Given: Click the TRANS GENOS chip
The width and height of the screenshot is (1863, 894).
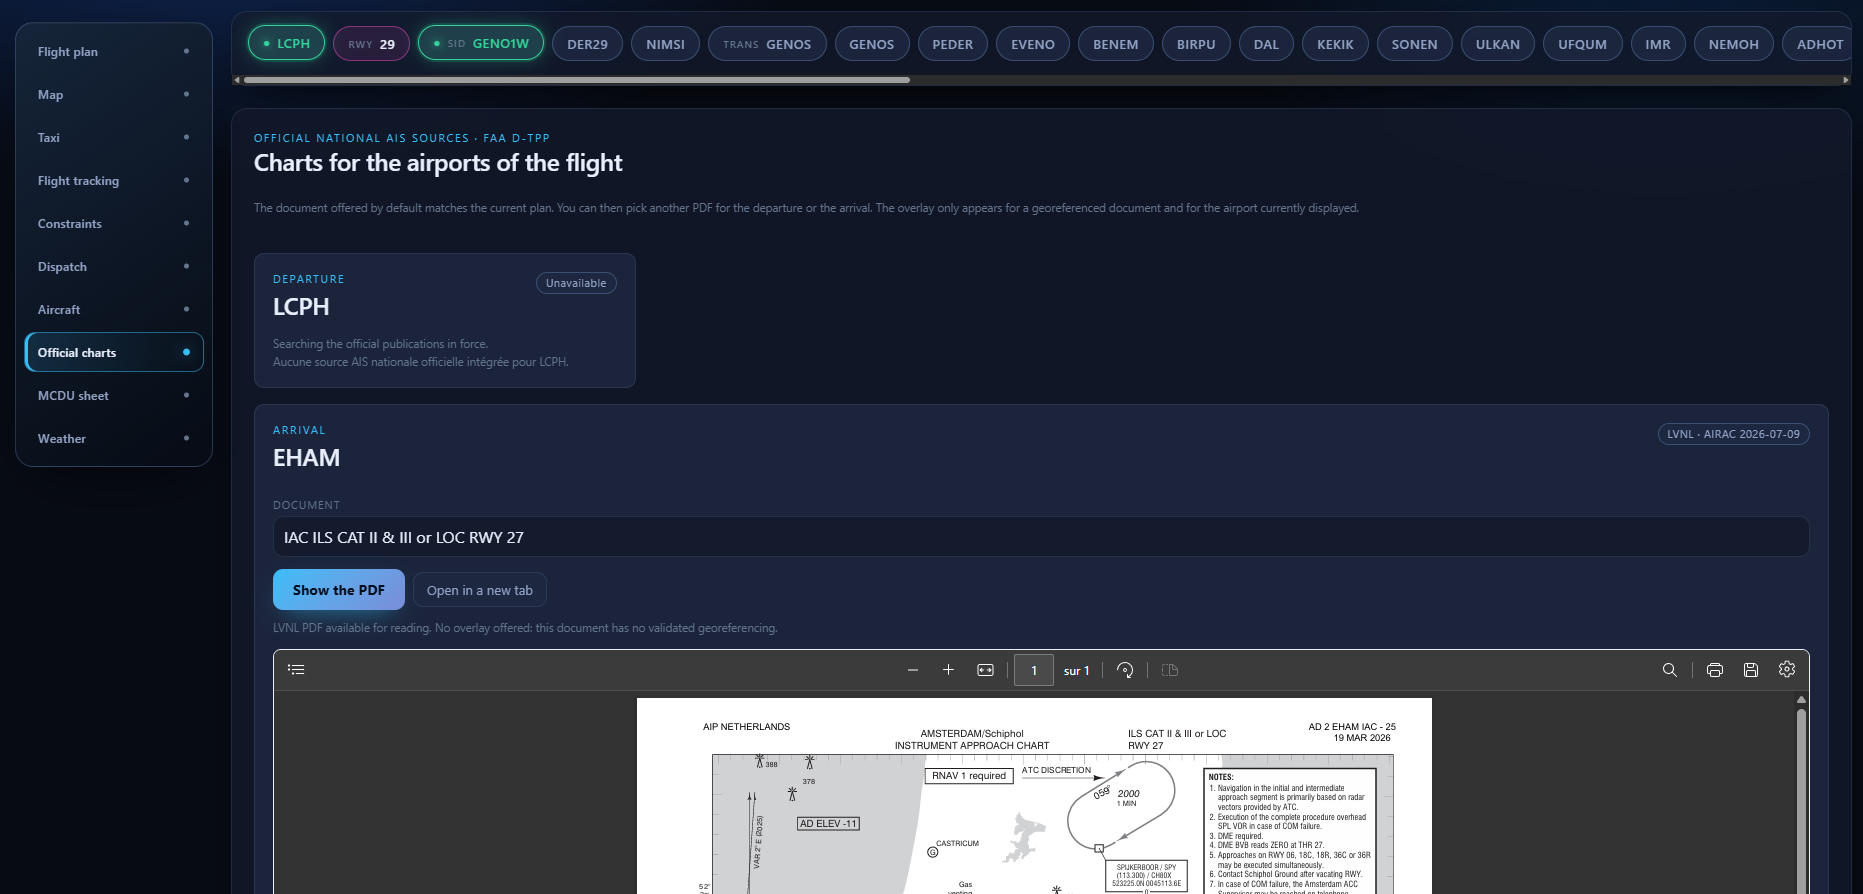Looking at the screenshot, I should 767,44.
